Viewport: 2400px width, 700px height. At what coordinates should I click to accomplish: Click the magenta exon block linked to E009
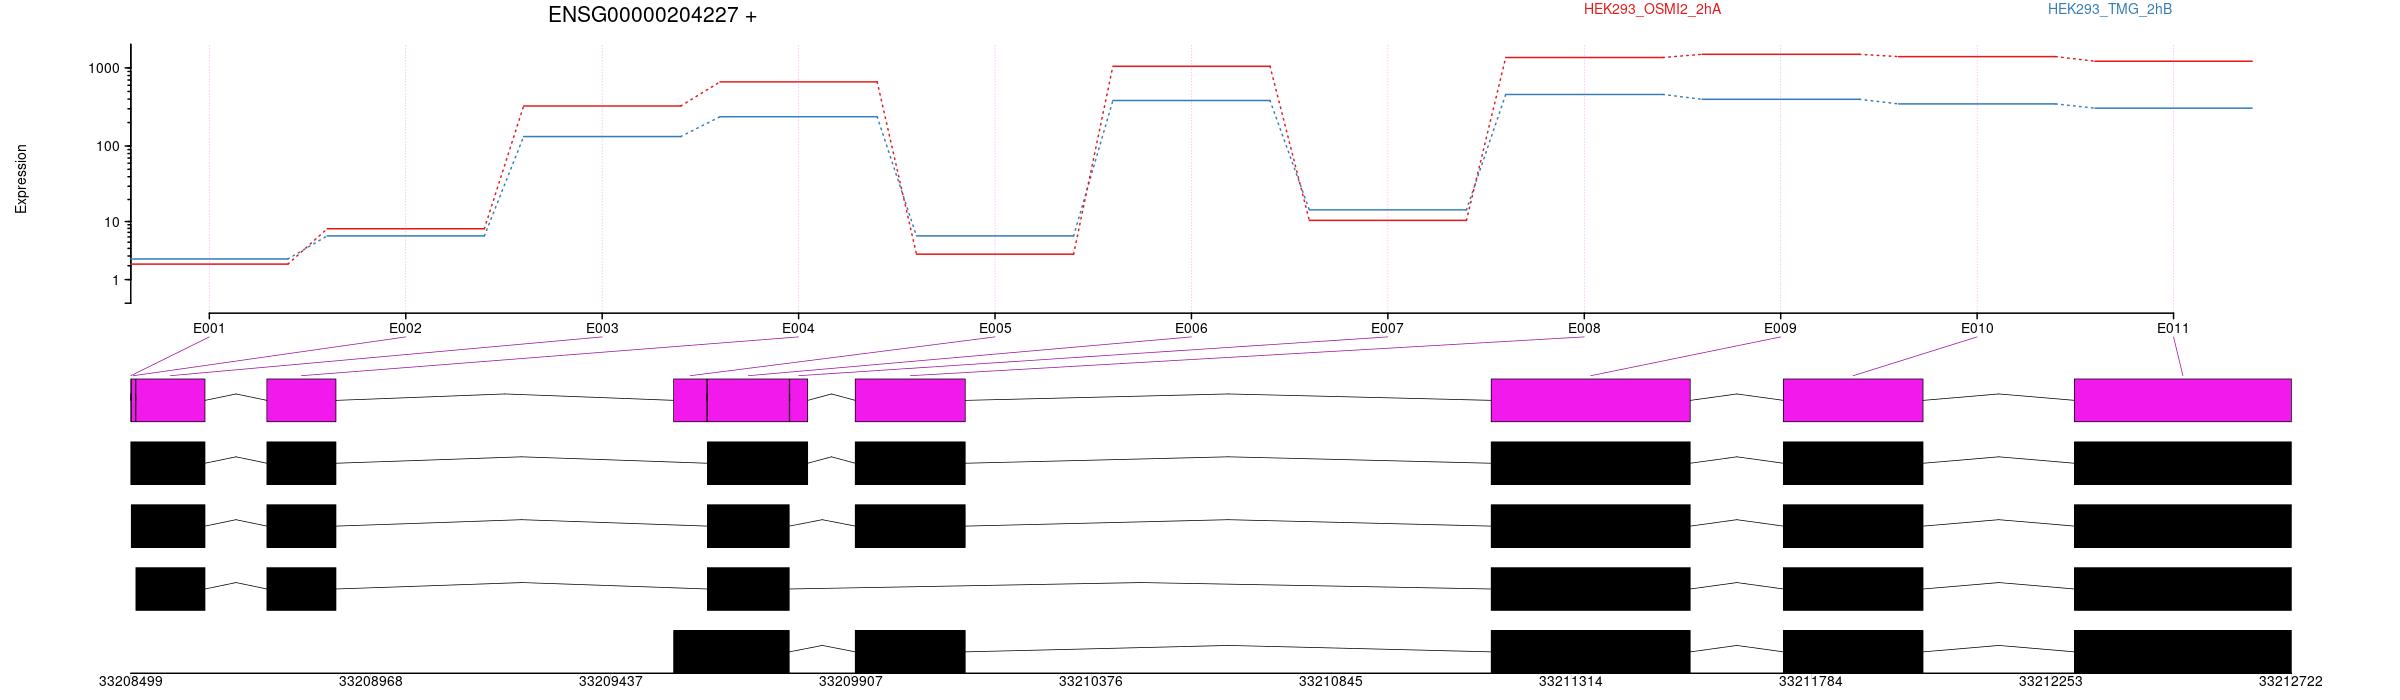pos(1591,400)
